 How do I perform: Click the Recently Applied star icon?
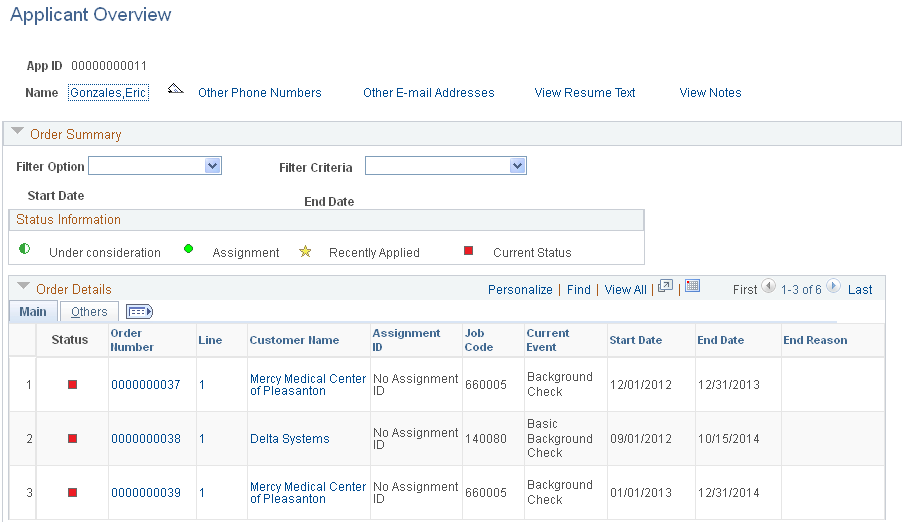coord(305,252)
